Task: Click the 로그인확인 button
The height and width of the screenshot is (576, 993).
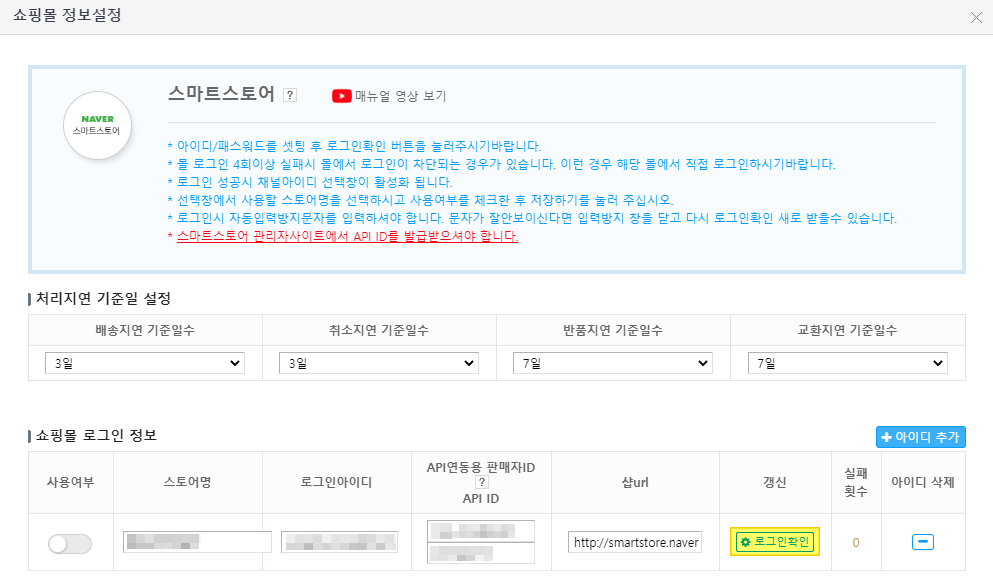Action: 775,542
